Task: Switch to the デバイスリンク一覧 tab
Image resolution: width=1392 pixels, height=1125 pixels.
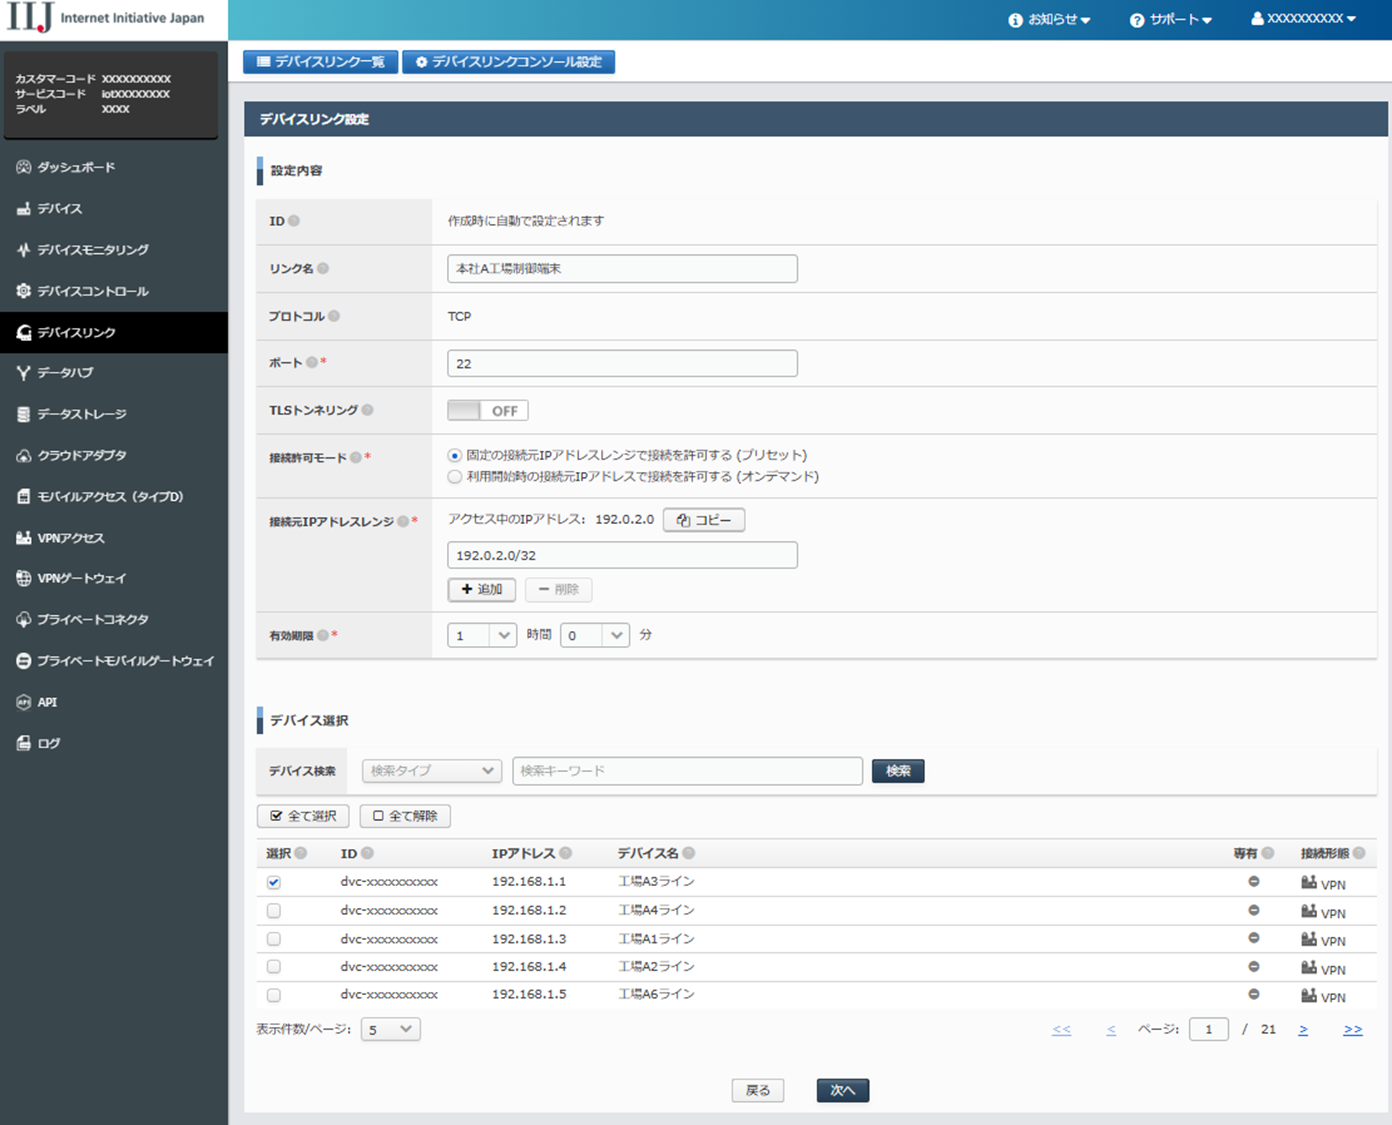Action: [321, 62]
